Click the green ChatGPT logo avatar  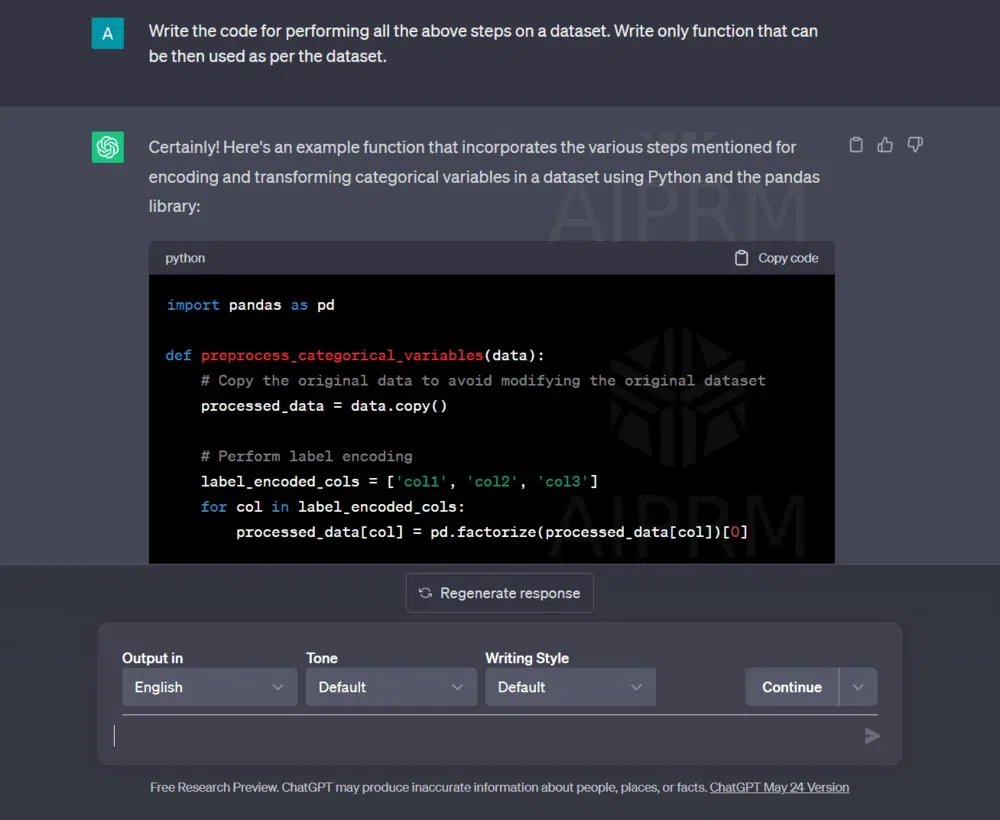coord(108,147)
